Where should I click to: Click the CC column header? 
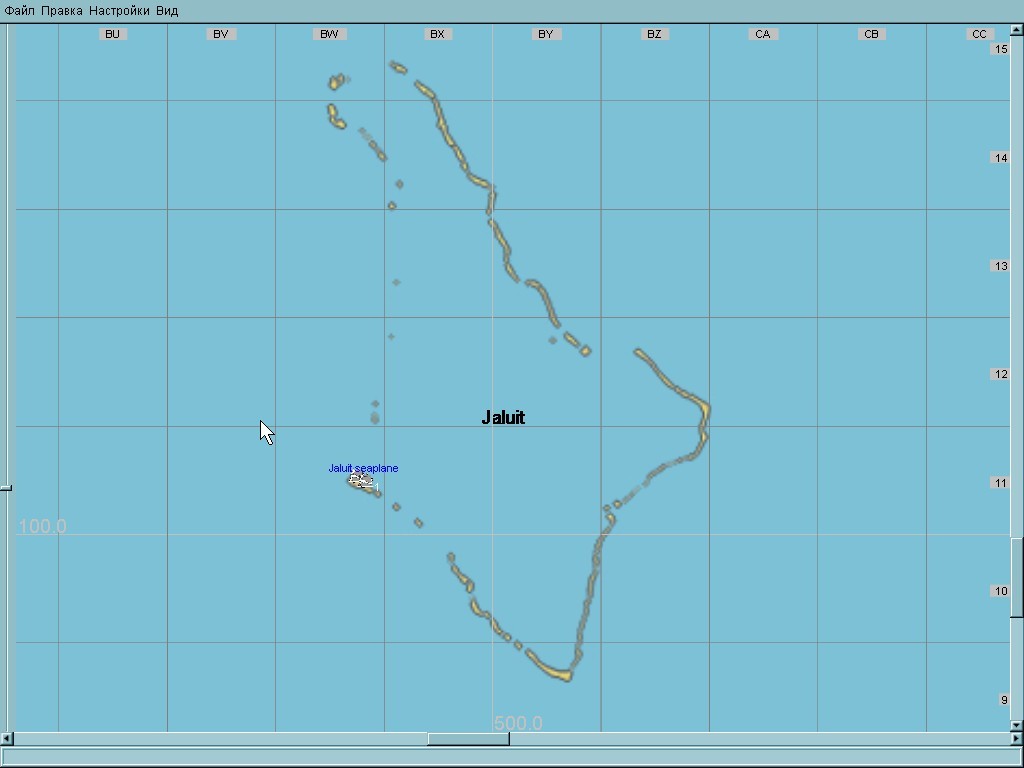(980, 34)
